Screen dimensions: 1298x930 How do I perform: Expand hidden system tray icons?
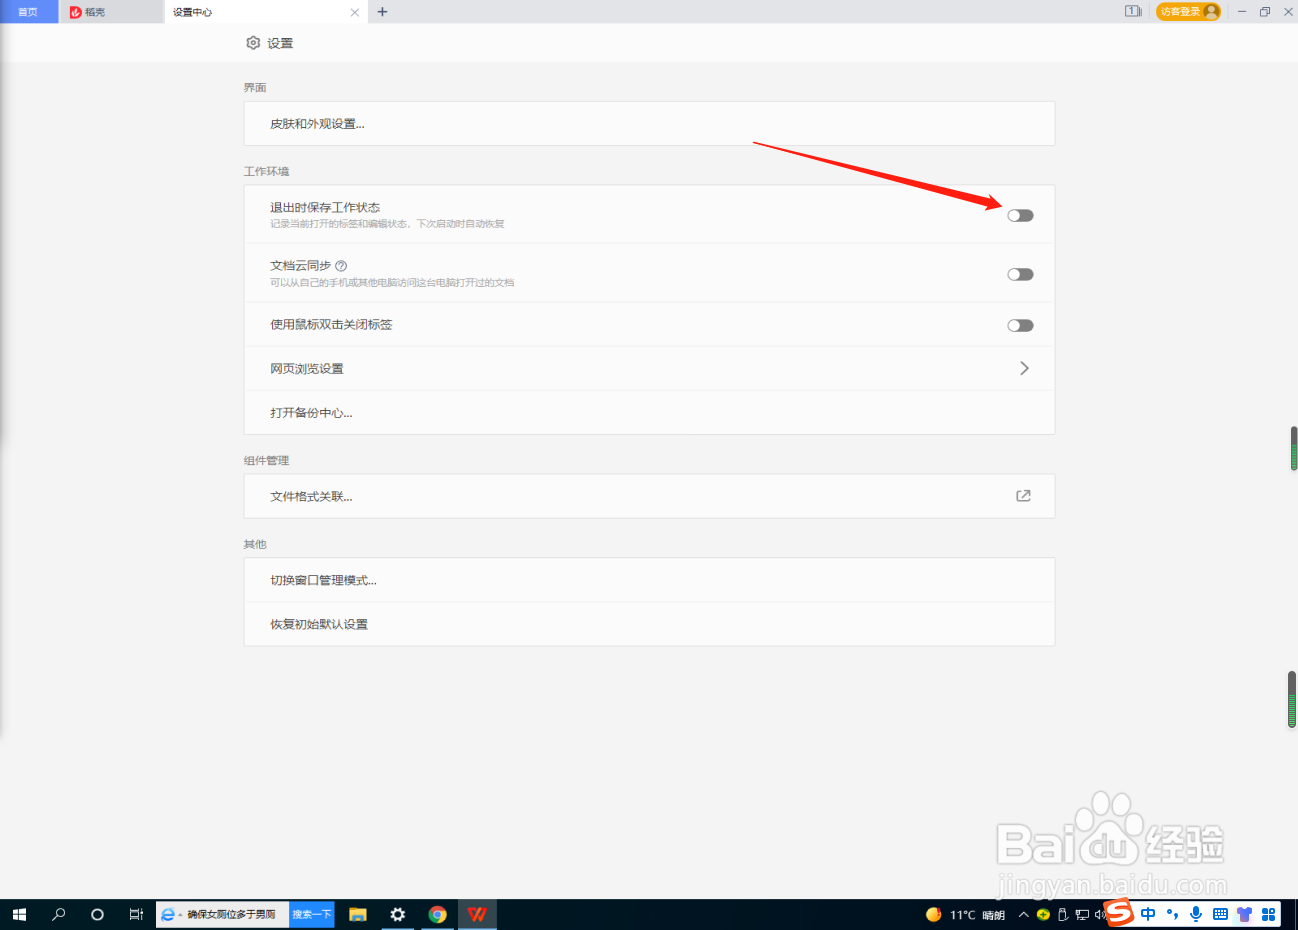[1023, 914]
